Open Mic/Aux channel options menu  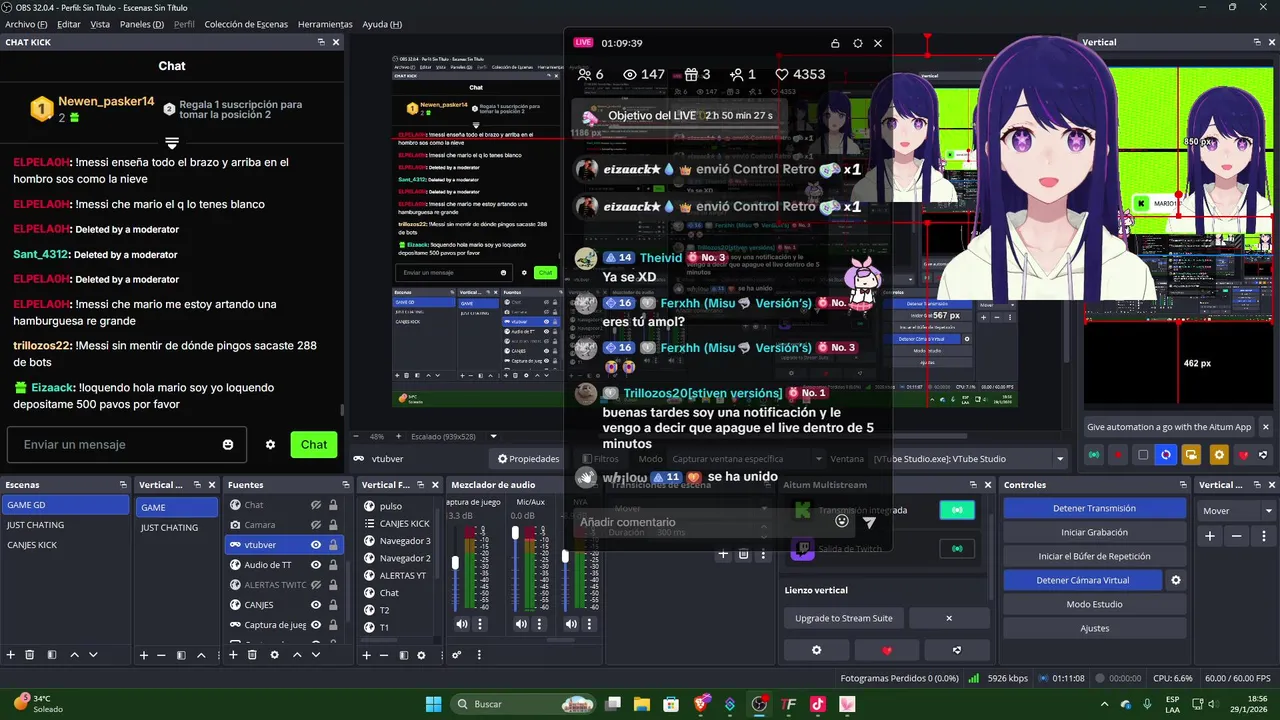point(539,624)
